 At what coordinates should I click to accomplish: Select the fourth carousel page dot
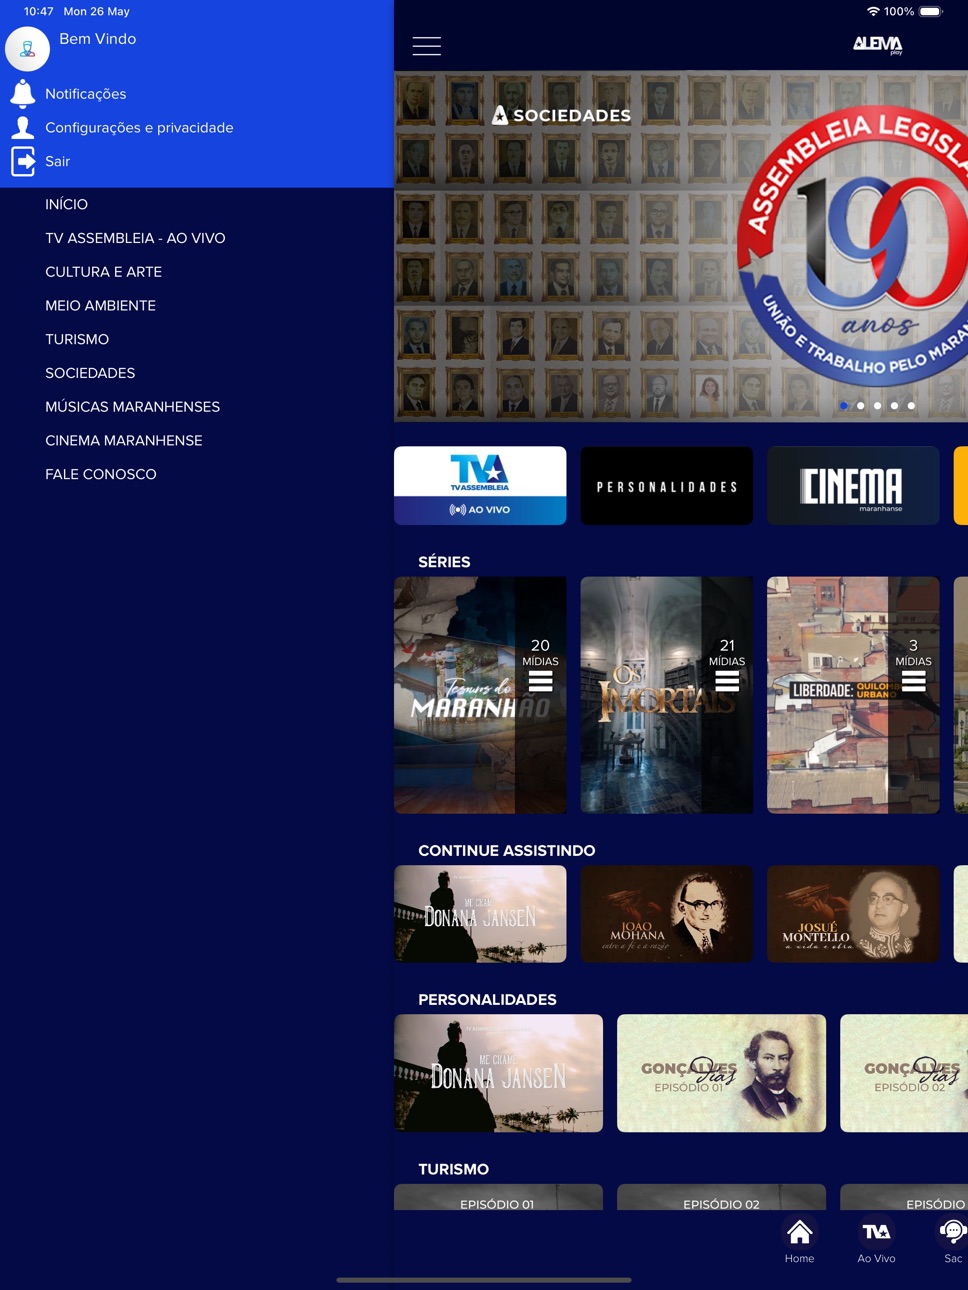(894, 406)
